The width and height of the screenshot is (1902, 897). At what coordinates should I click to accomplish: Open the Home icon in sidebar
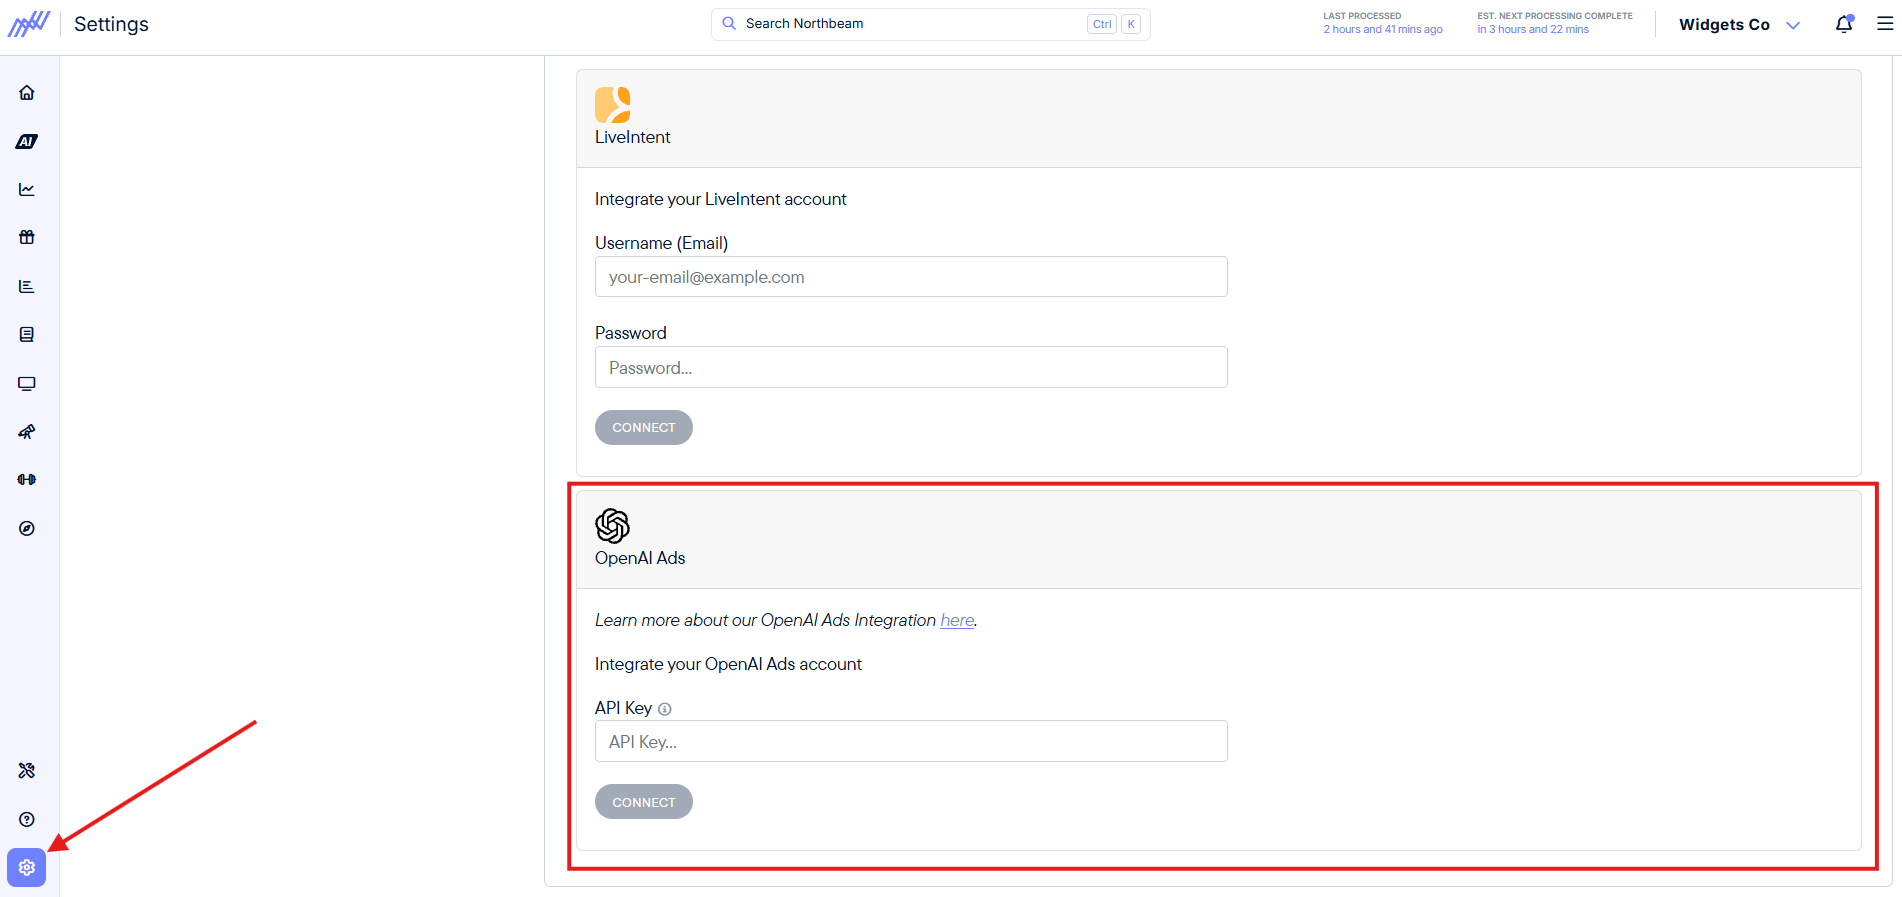27,93
